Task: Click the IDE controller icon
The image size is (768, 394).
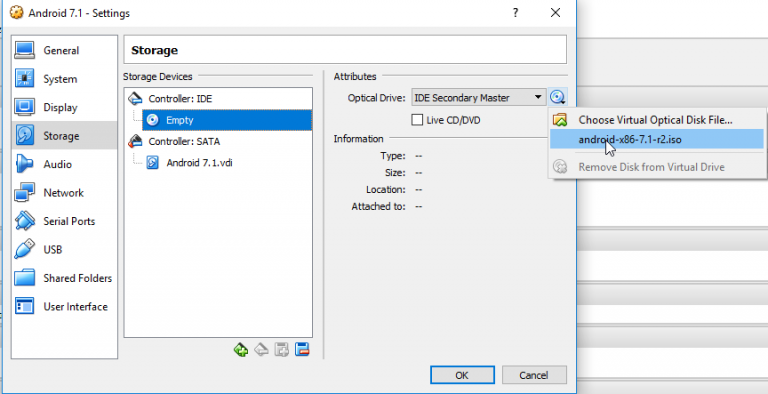Action: [x=135, y=98]
